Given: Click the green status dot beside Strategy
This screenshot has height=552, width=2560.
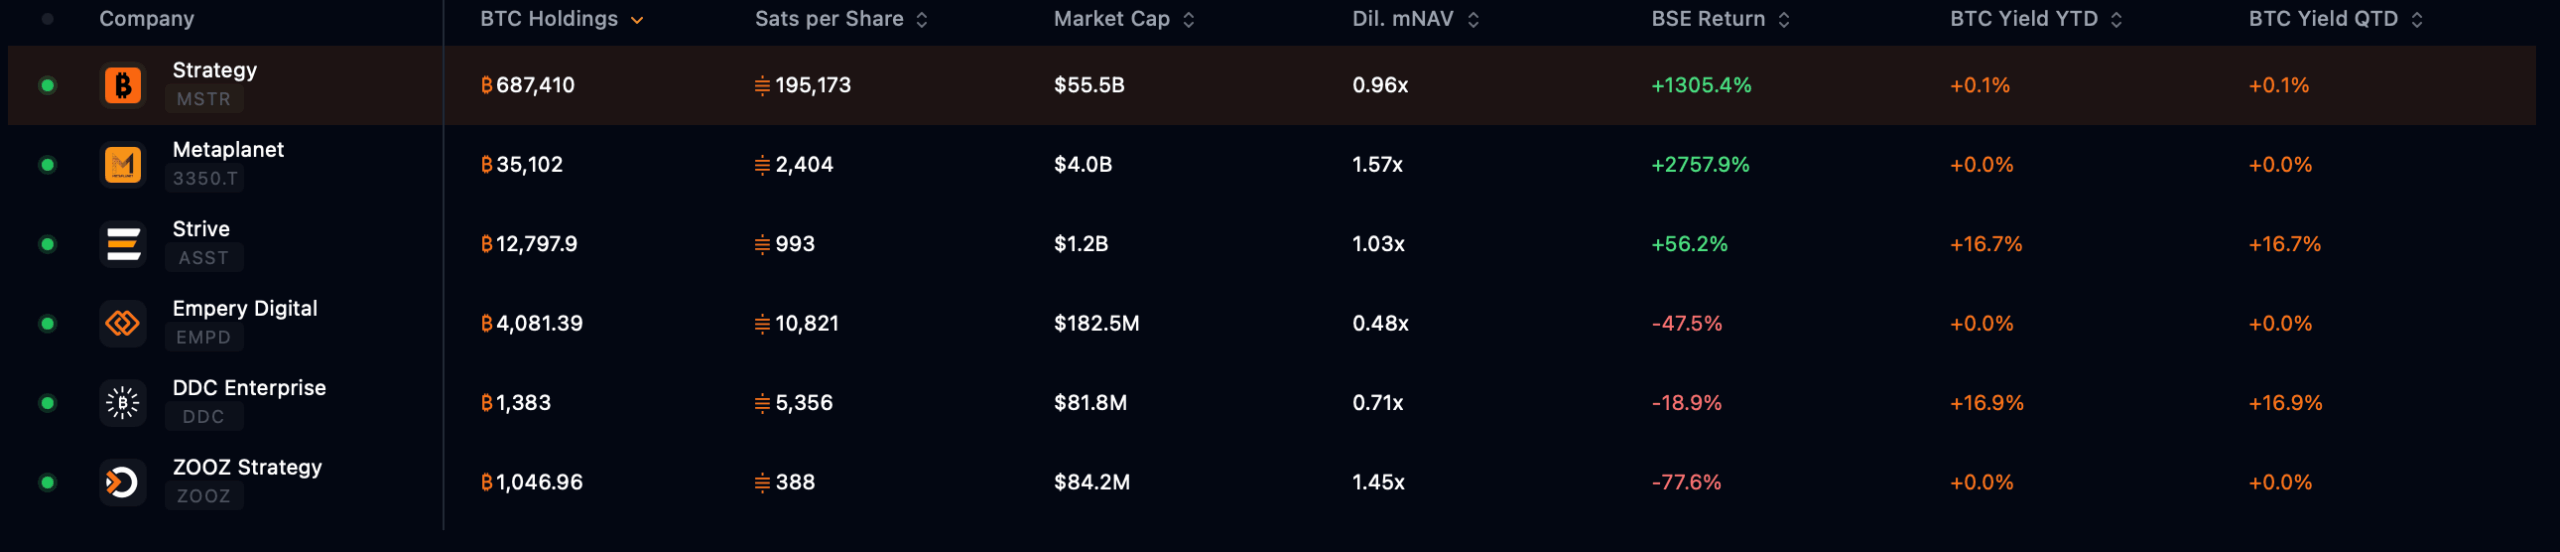Looking at the screenshot, I should tap(47, 85).
